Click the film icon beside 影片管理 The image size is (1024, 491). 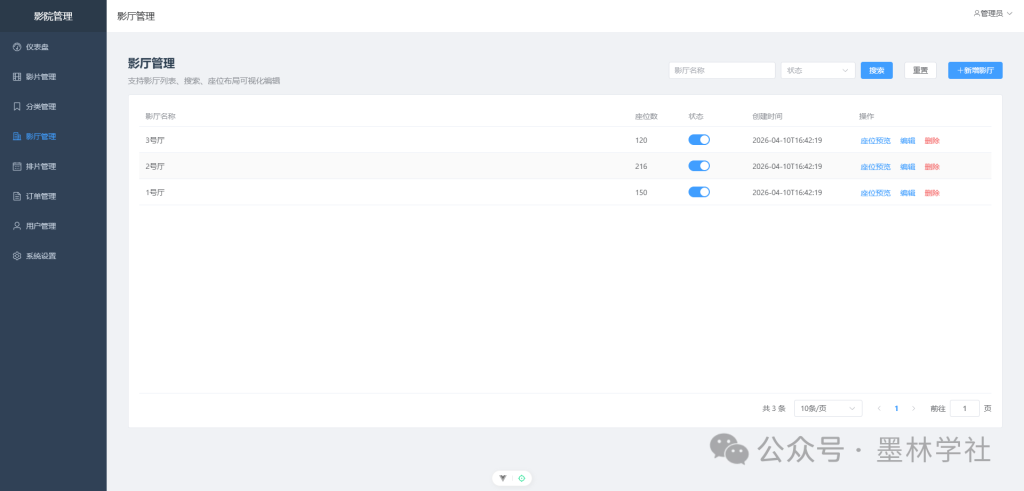pos(17,77)
